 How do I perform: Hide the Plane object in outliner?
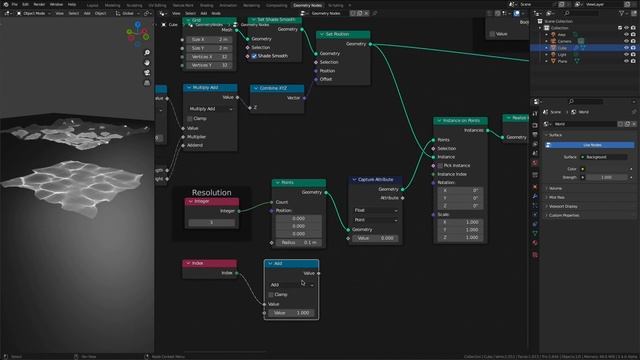(x=626, y=61)
